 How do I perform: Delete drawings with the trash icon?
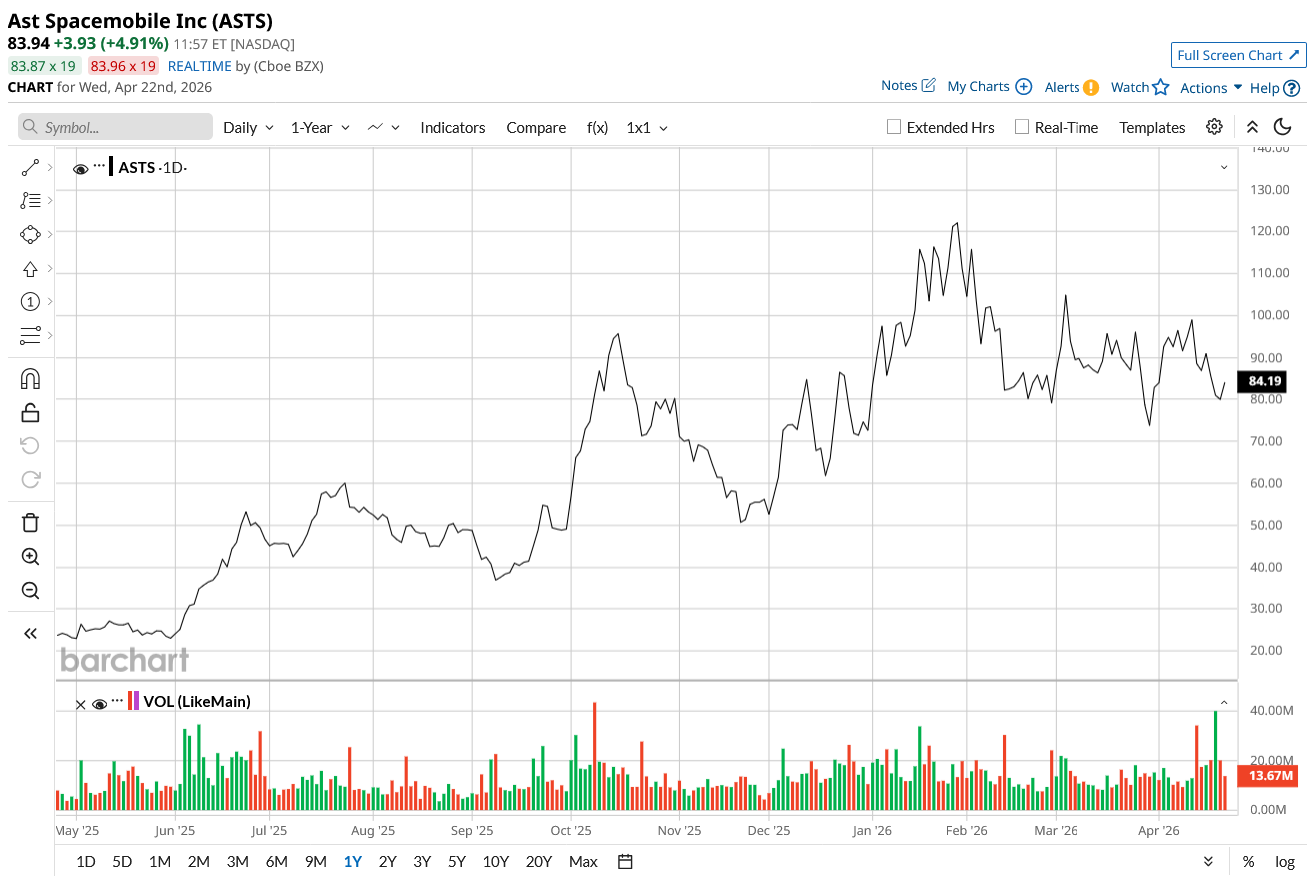(30, 523)
